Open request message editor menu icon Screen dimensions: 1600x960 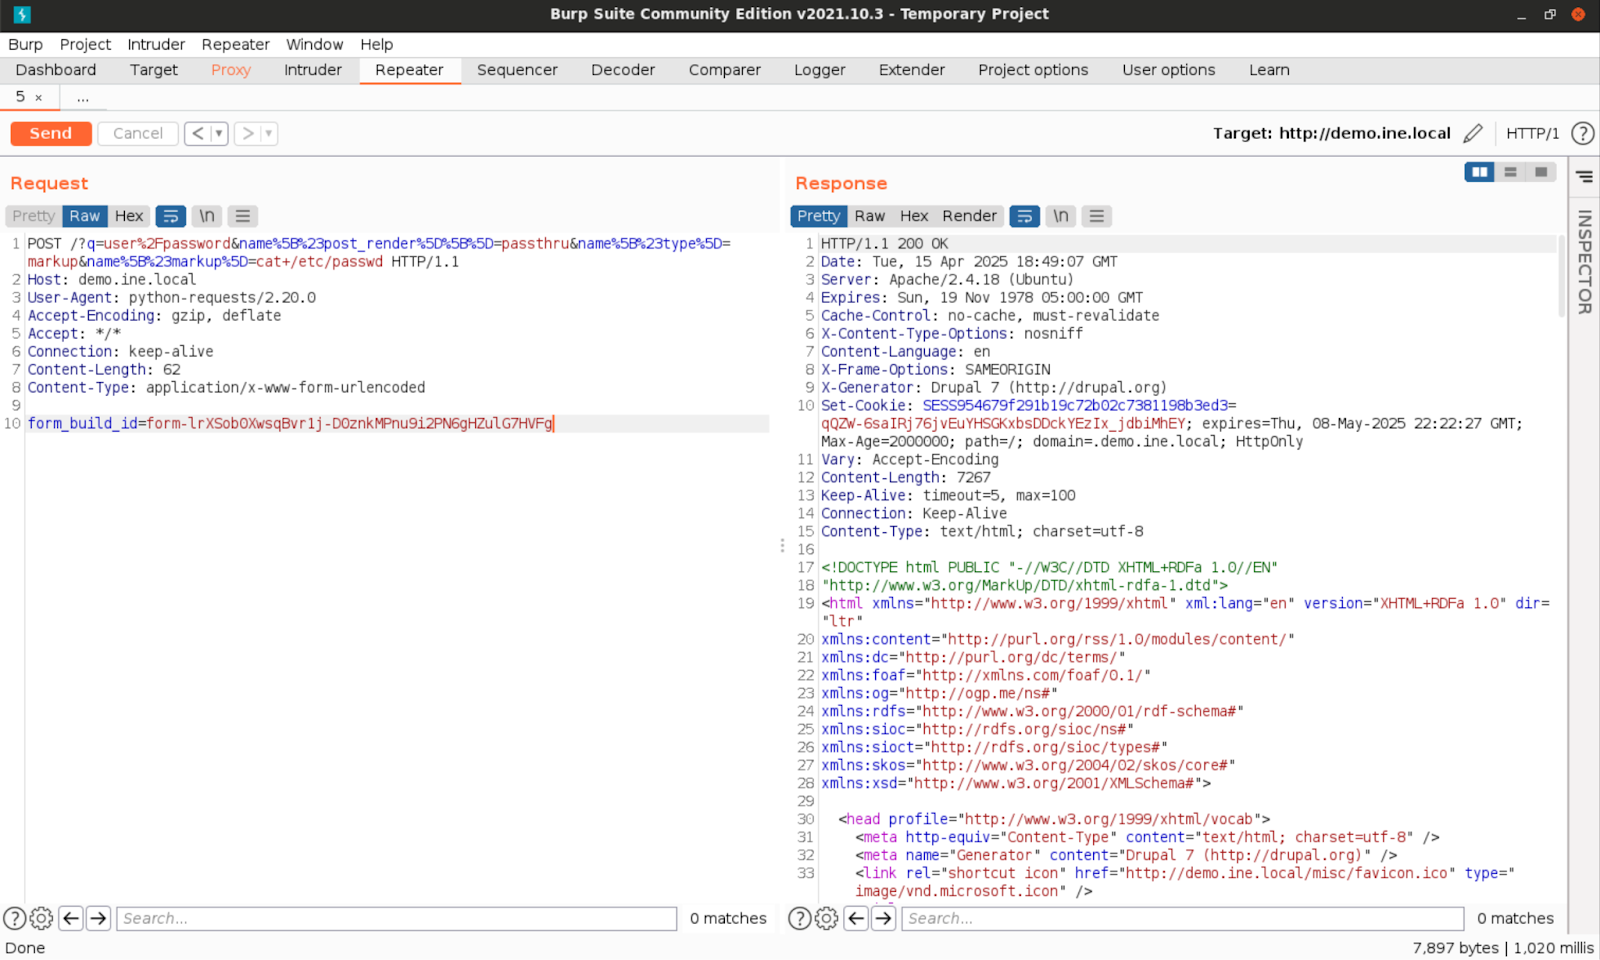[x=243, y=216]
